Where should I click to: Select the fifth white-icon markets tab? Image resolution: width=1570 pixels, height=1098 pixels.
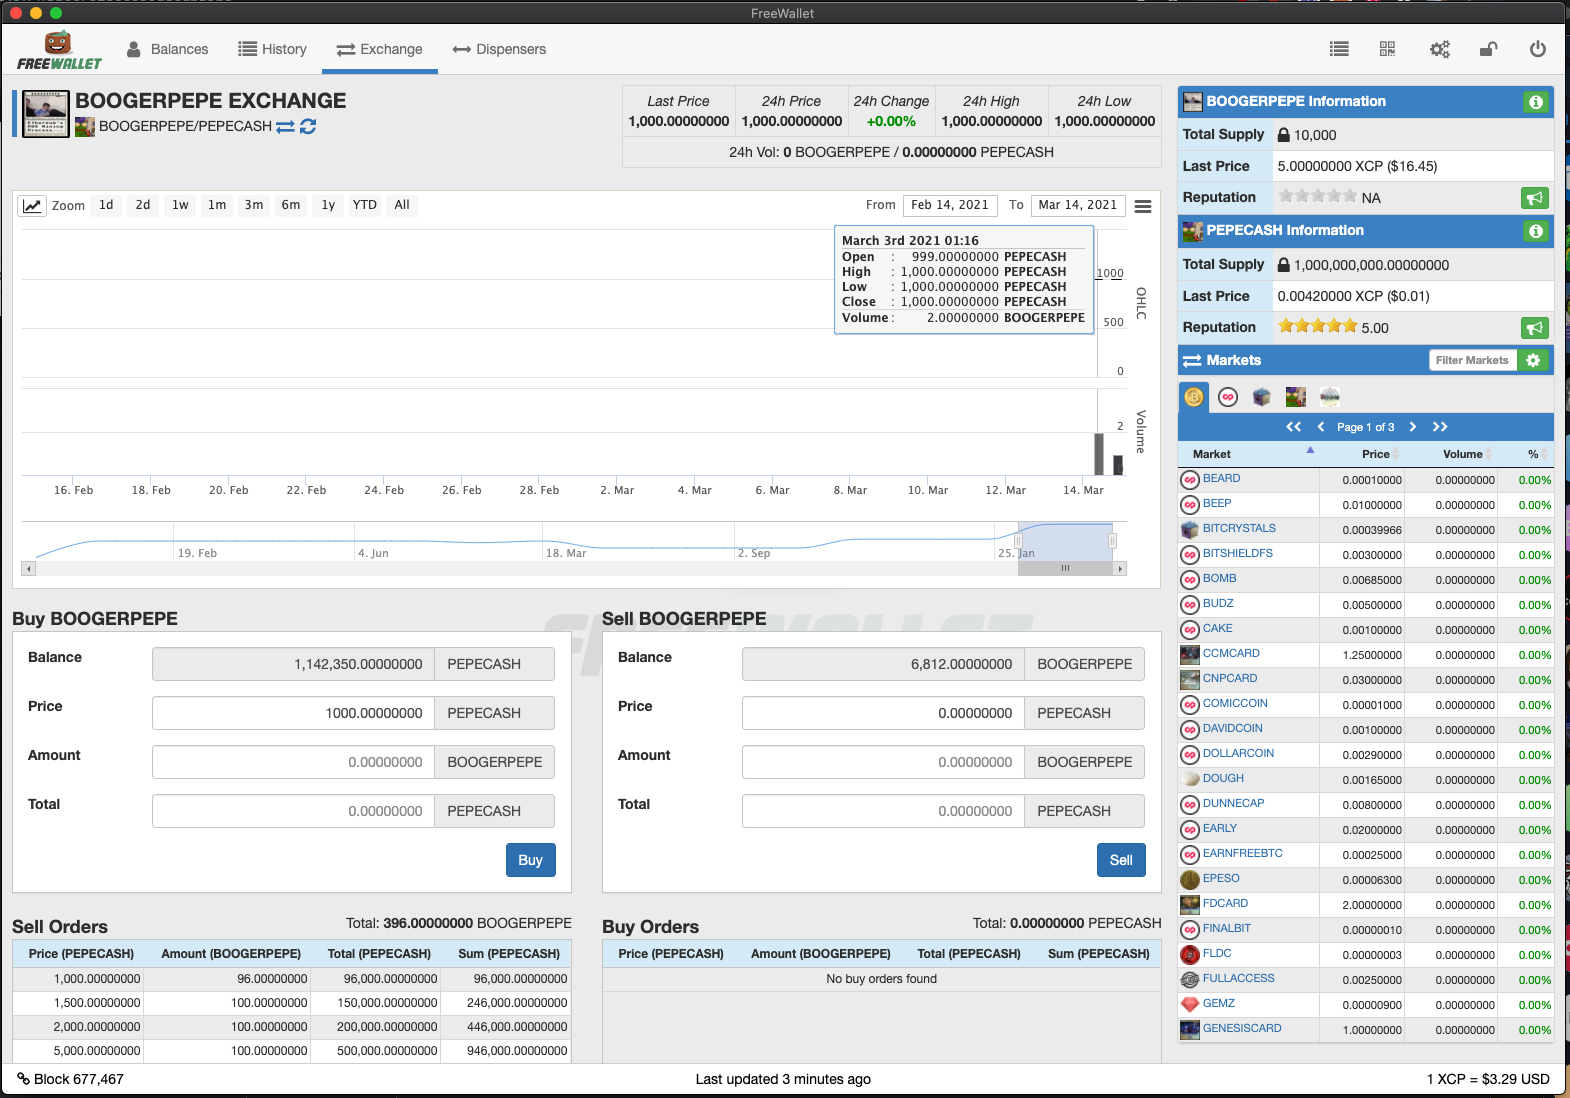(1330, 397)
